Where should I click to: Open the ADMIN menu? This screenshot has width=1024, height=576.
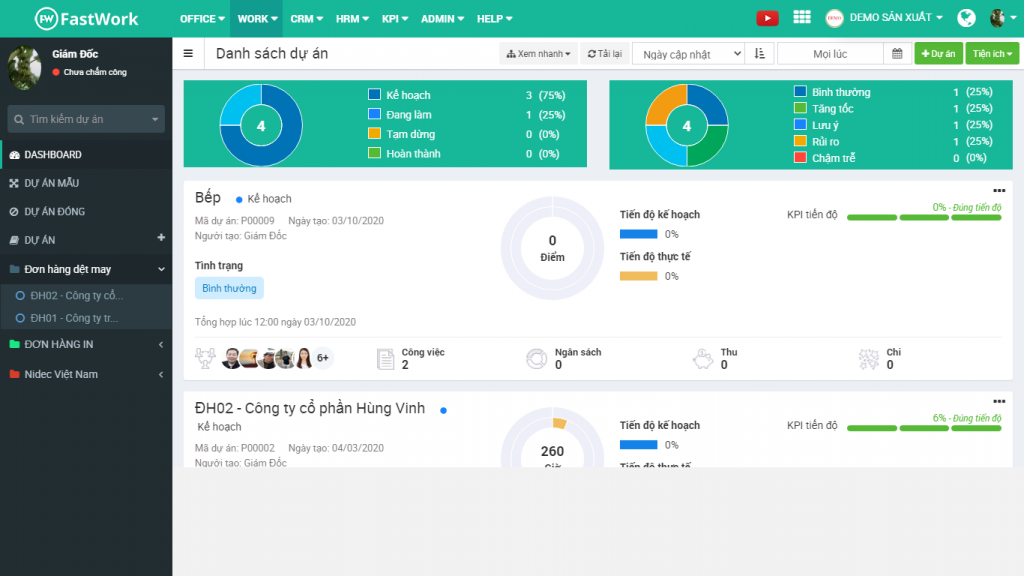pos(442,19)
